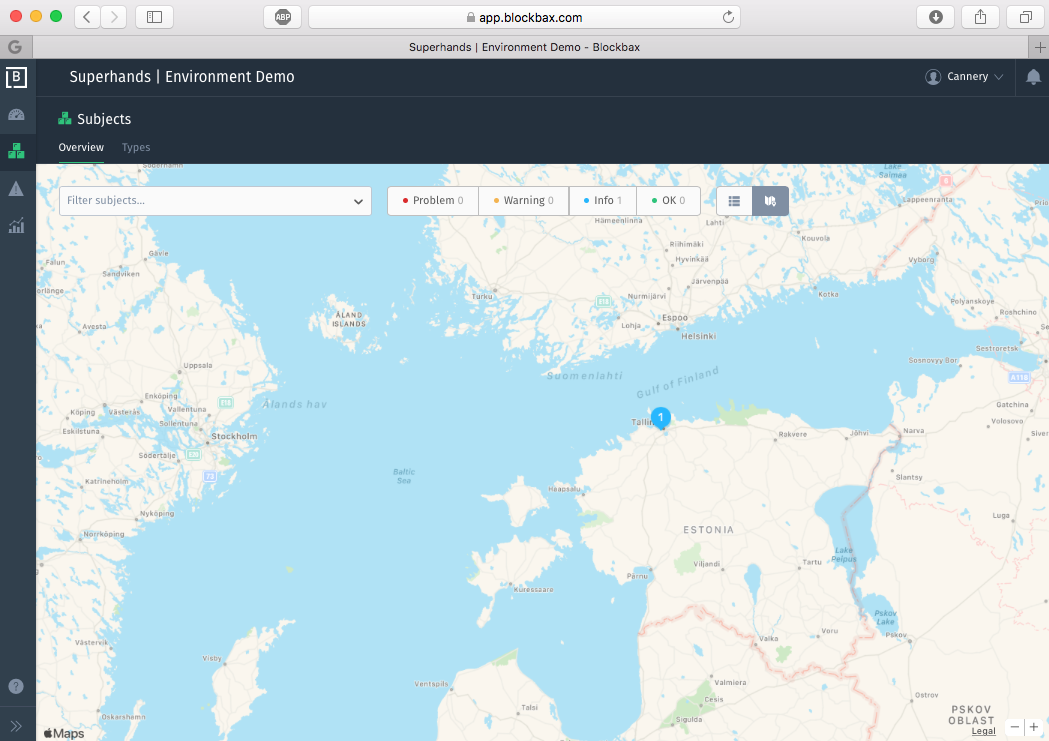This screenshot has height=741, width=1049.
Task: Click the Superhands | Environment Demo title
Action: pos(182,77)
